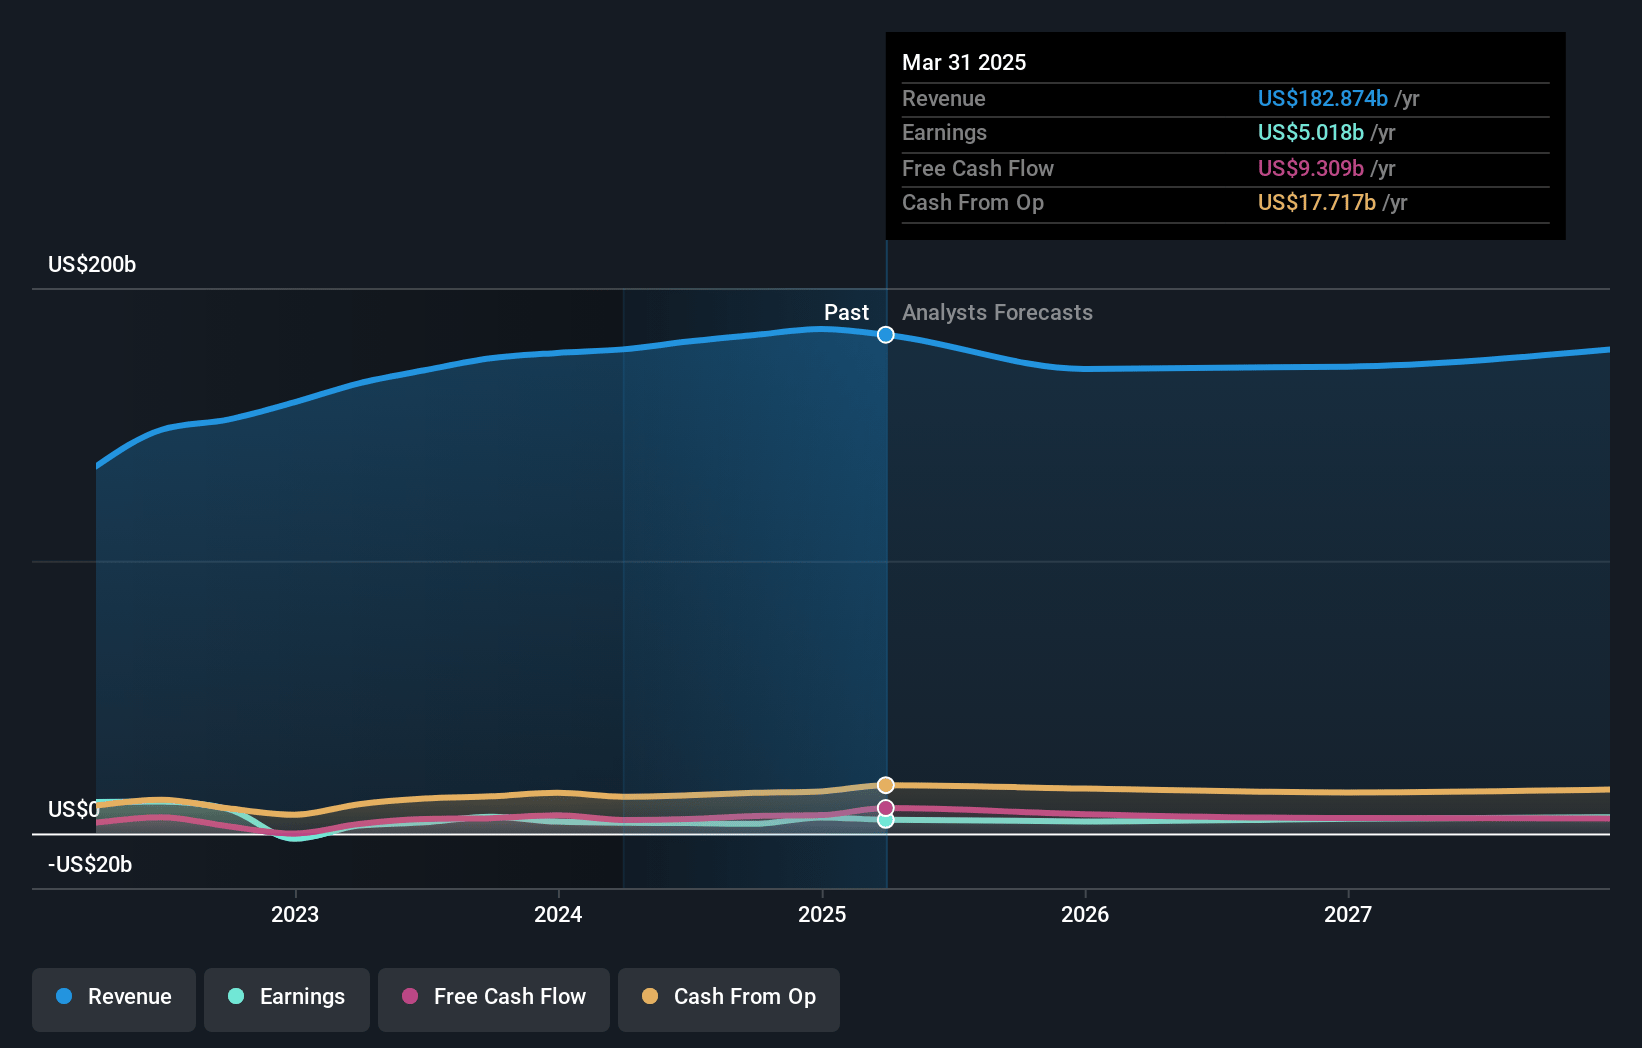This screenshot has height=1048, width=1642.
Task: Click the Analysts Forecasts label
Action: 997,312
